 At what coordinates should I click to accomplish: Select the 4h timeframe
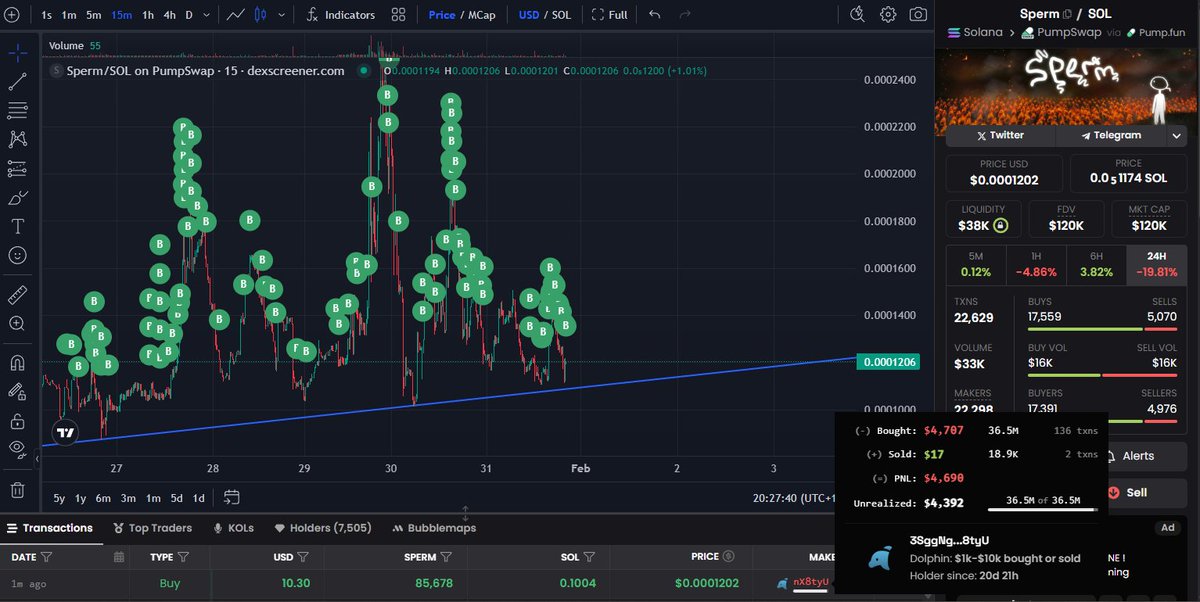point(170,15)
